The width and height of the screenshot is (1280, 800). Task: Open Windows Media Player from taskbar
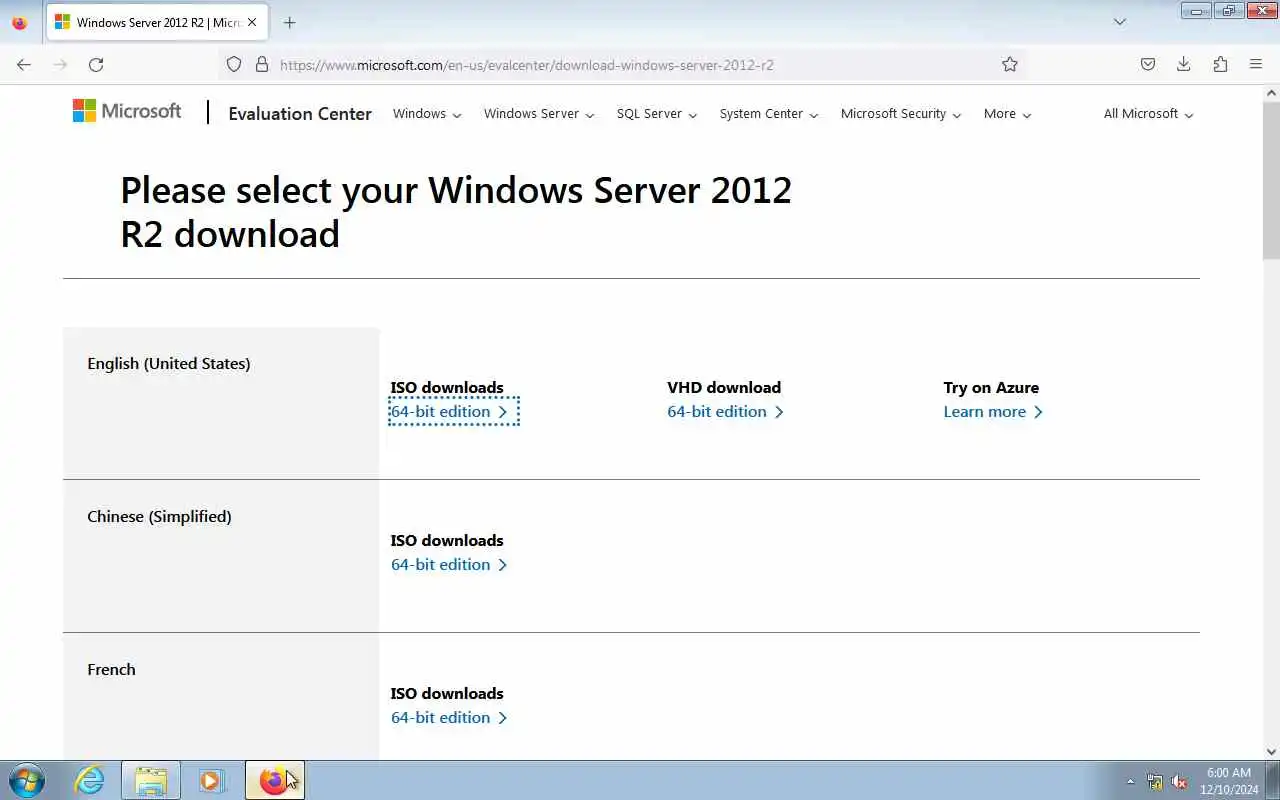click(x=211, y=780)
